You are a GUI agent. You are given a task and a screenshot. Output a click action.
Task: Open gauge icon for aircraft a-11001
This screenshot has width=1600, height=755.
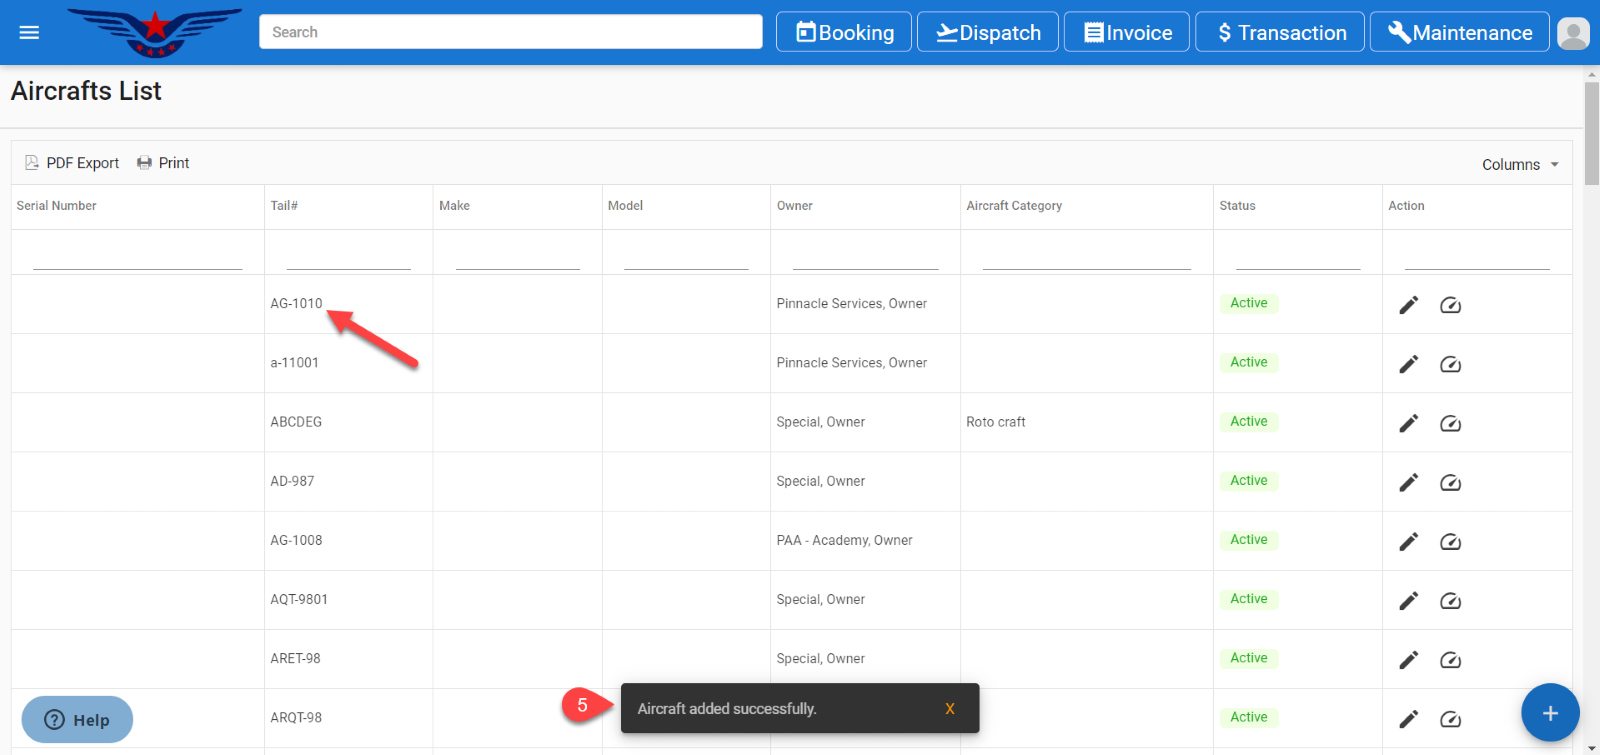(1450, 364)
